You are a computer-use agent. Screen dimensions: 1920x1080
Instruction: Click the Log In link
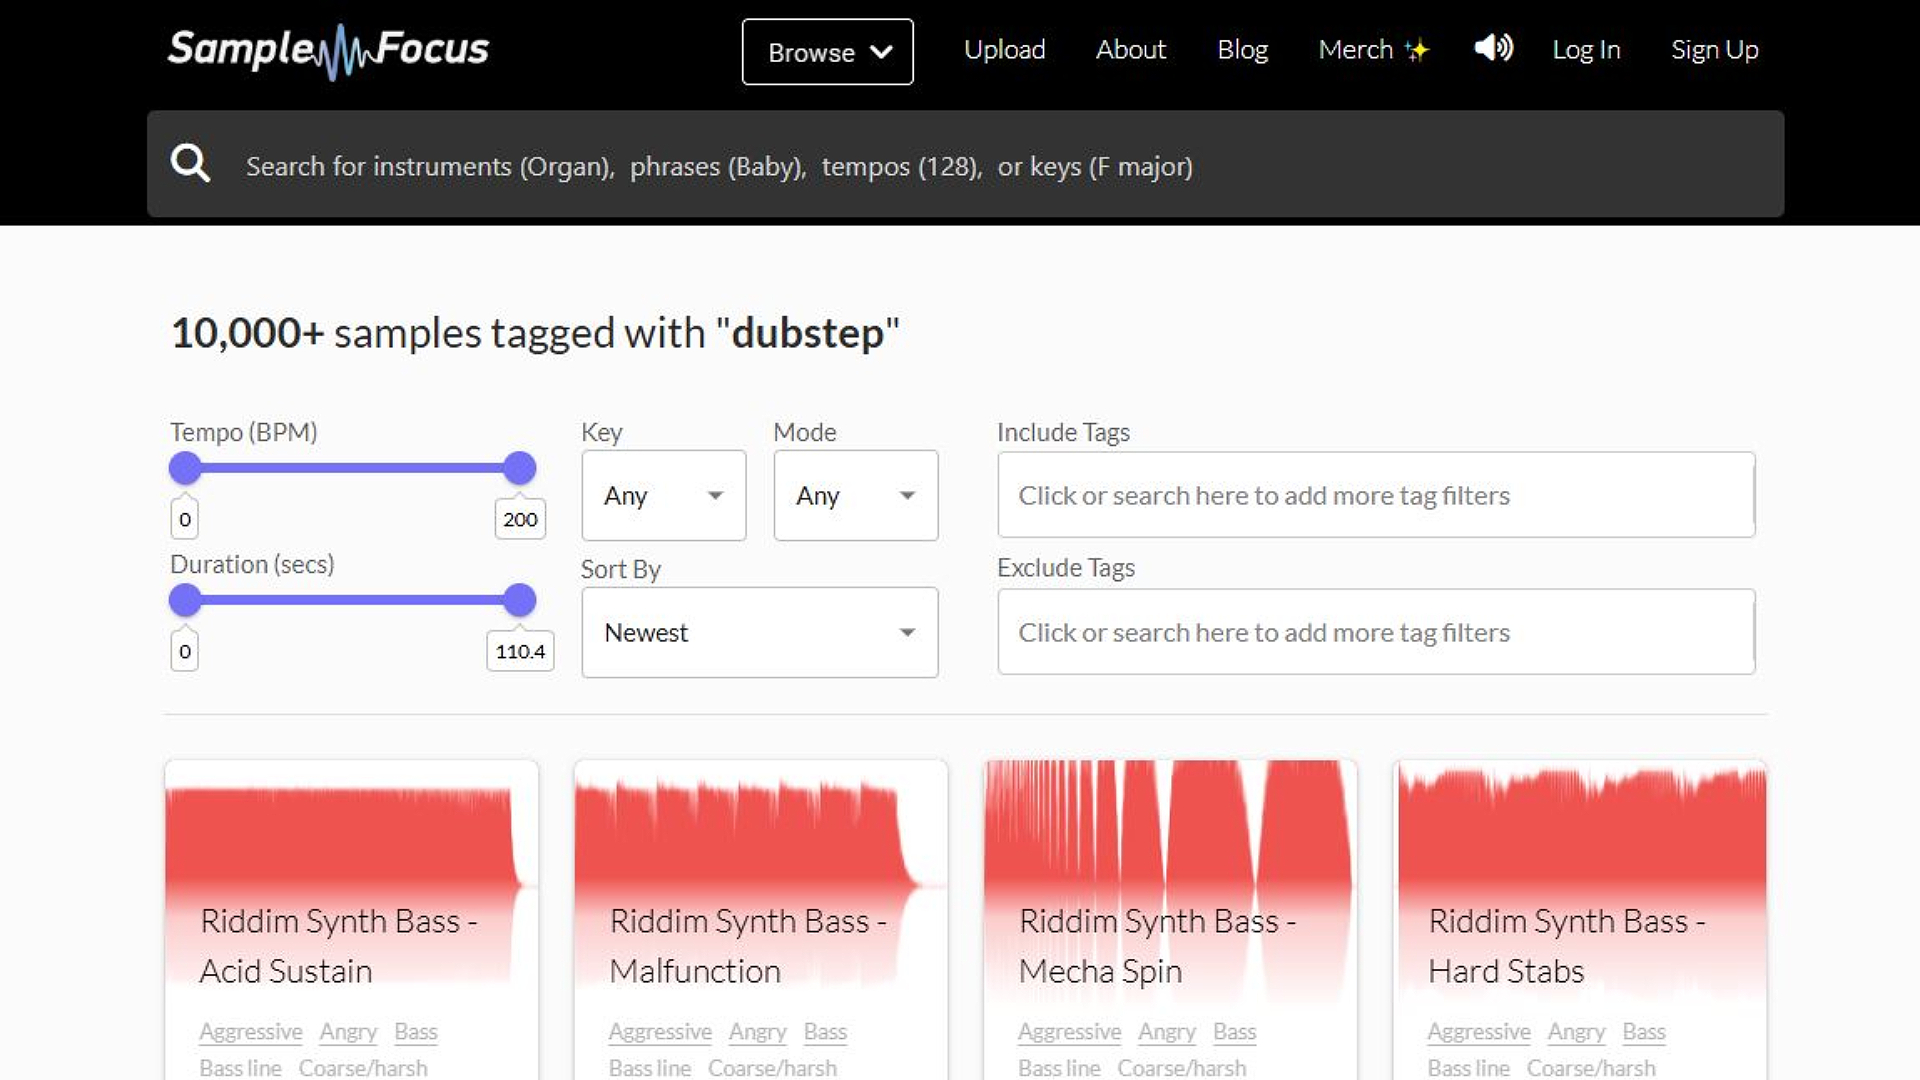pyautogui.click(x=1586, y=50)
